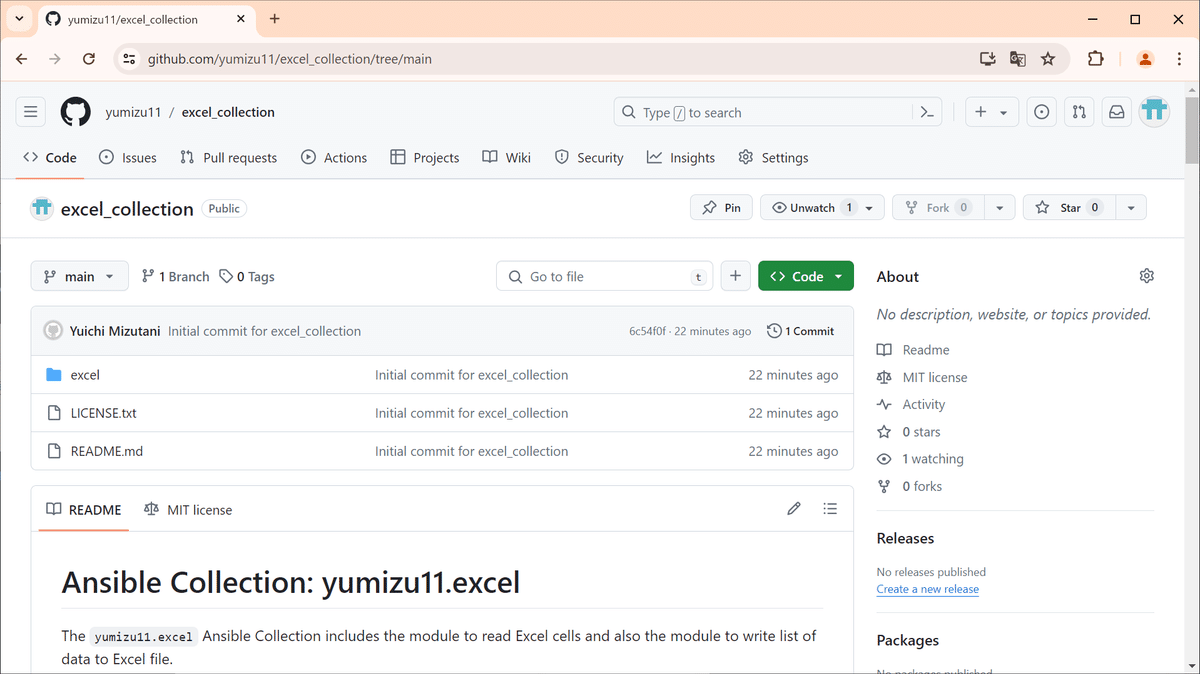Open the notifications inbox icon
1200x674 pixels.
pos(1116,112)
